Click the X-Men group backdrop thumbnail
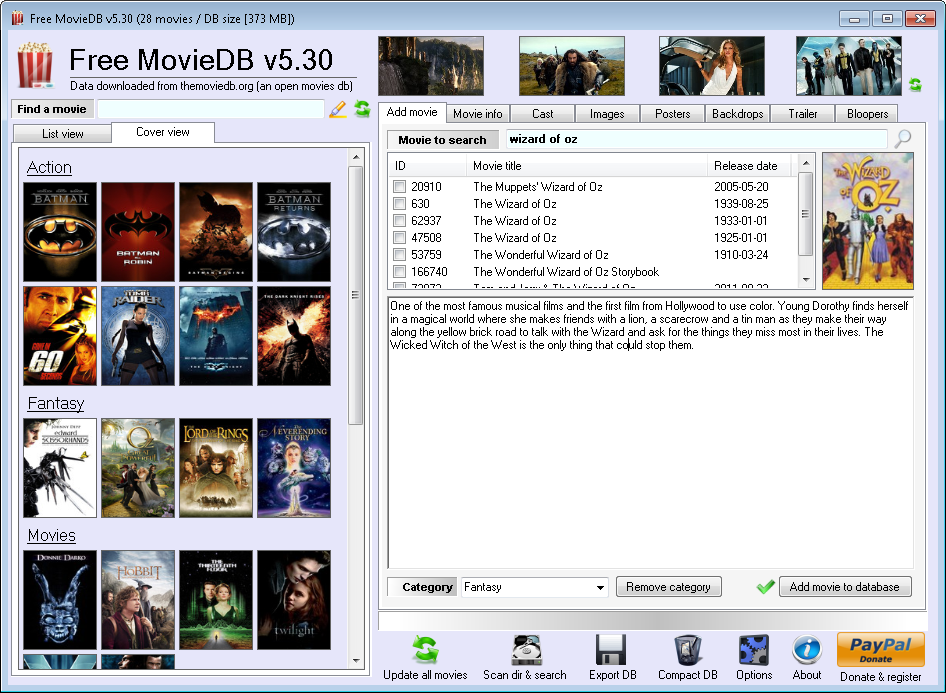This screenshot has width=946, height=693. pos(848,66)
